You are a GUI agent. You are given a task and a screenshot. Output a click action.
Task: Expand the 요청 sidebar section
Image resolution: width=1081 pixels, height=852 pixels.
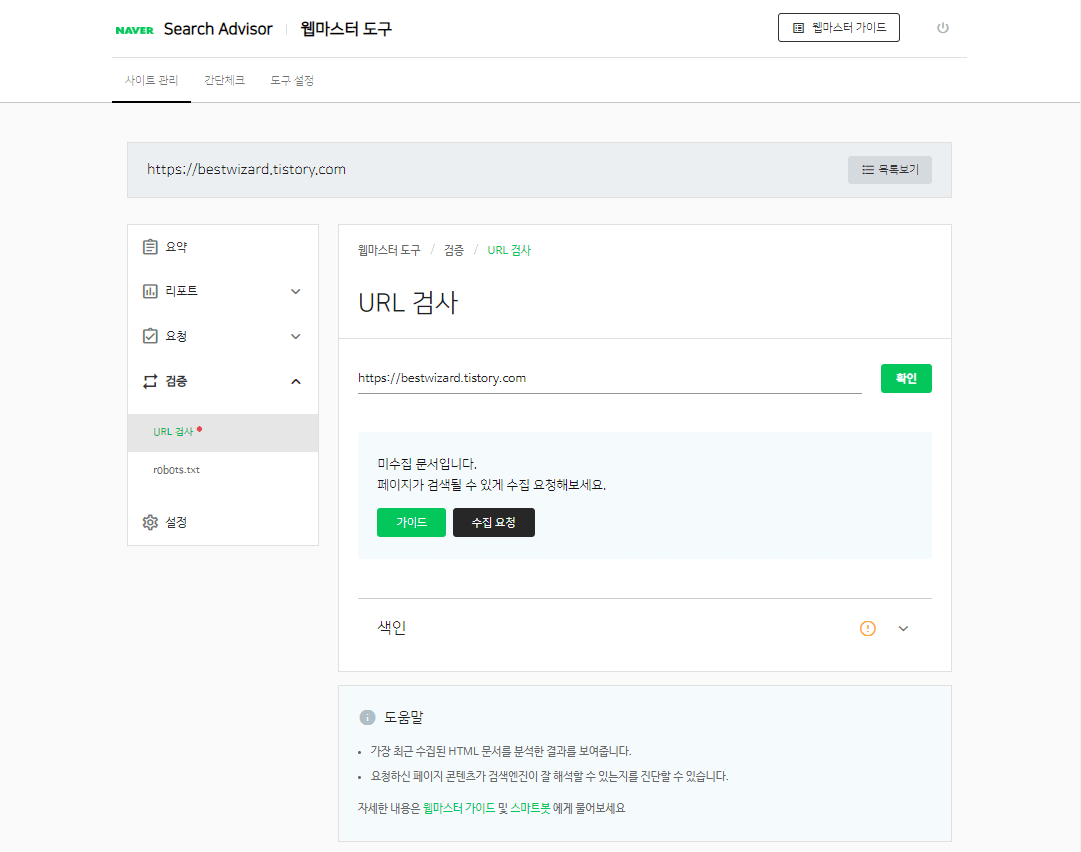295,336
